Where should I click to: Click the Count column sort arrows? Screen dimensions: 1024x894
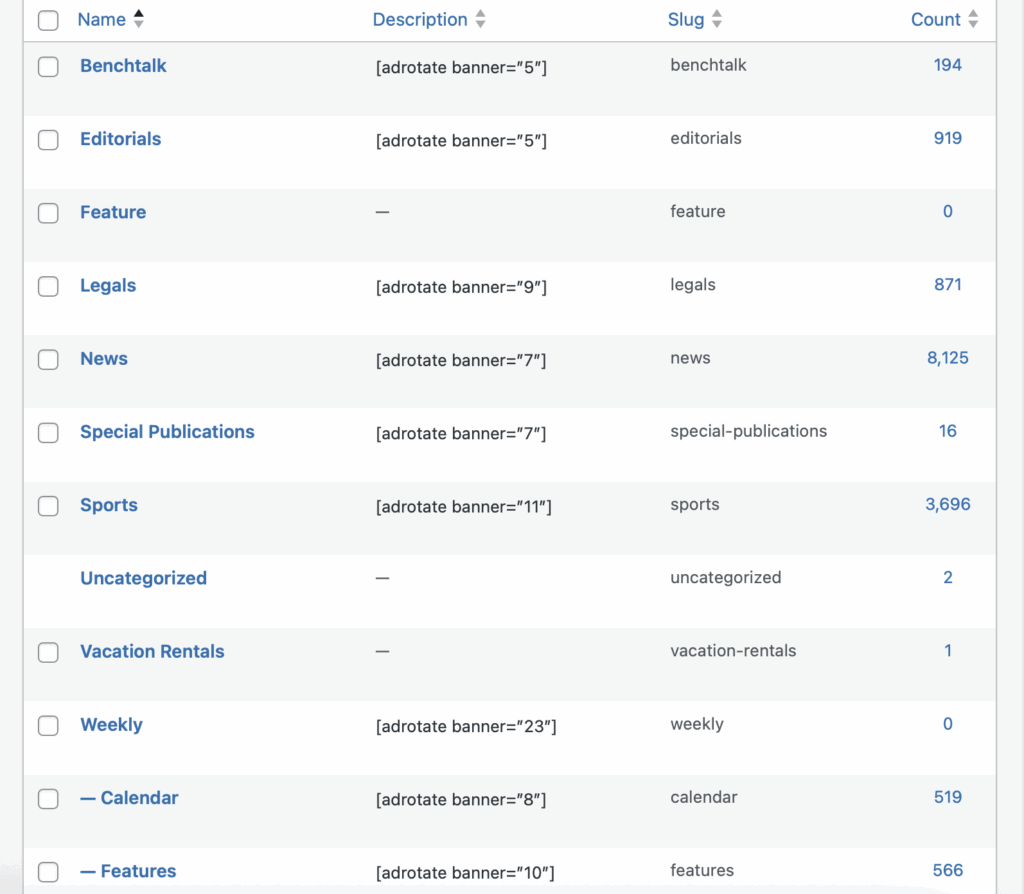tap(973, 19)
